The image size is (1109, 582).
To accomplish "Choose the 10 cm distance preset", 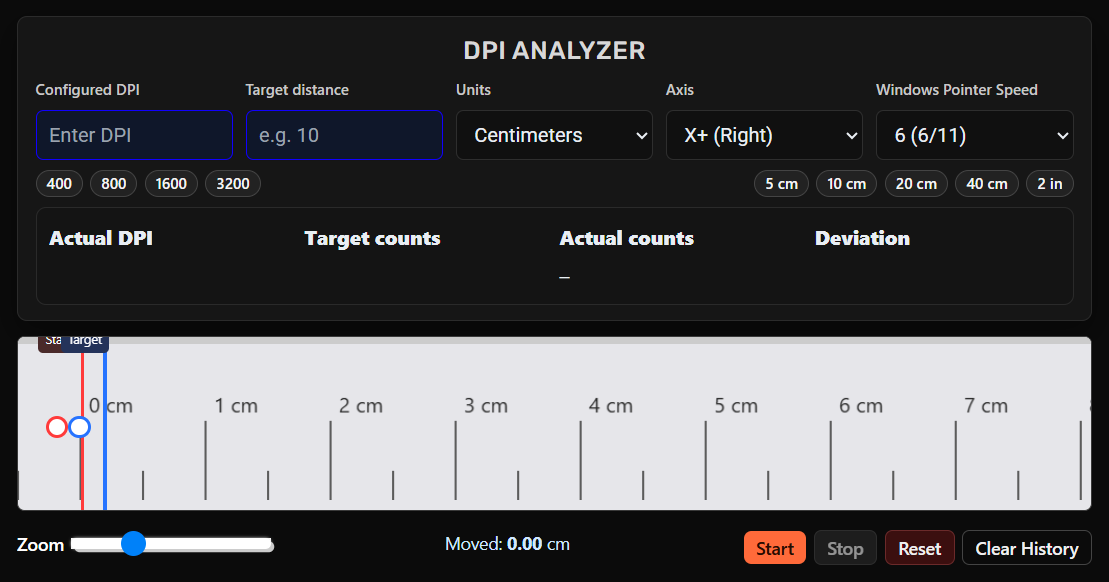I will pyautogui.click(x=846, y=183).
